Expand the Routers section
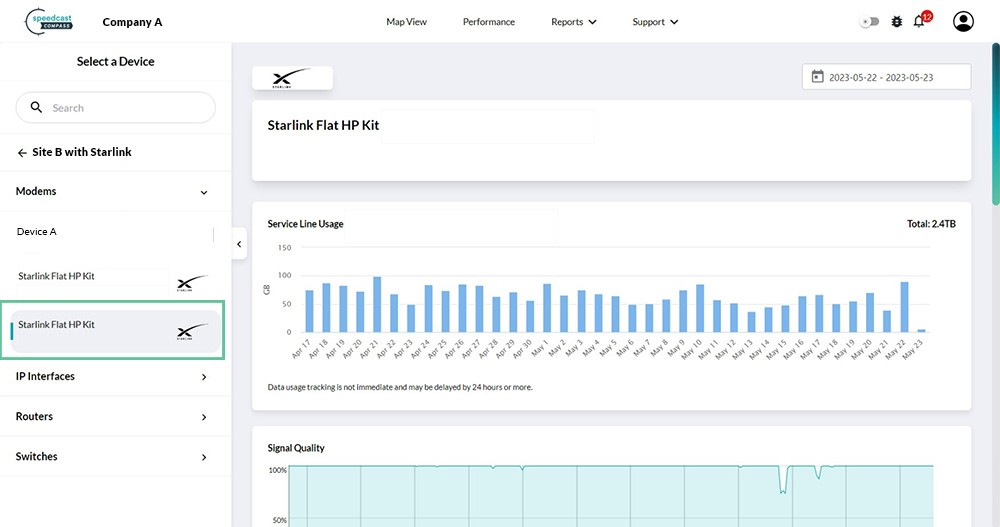This screenshot has width=1000, height=527. click(x=115, y=417)
